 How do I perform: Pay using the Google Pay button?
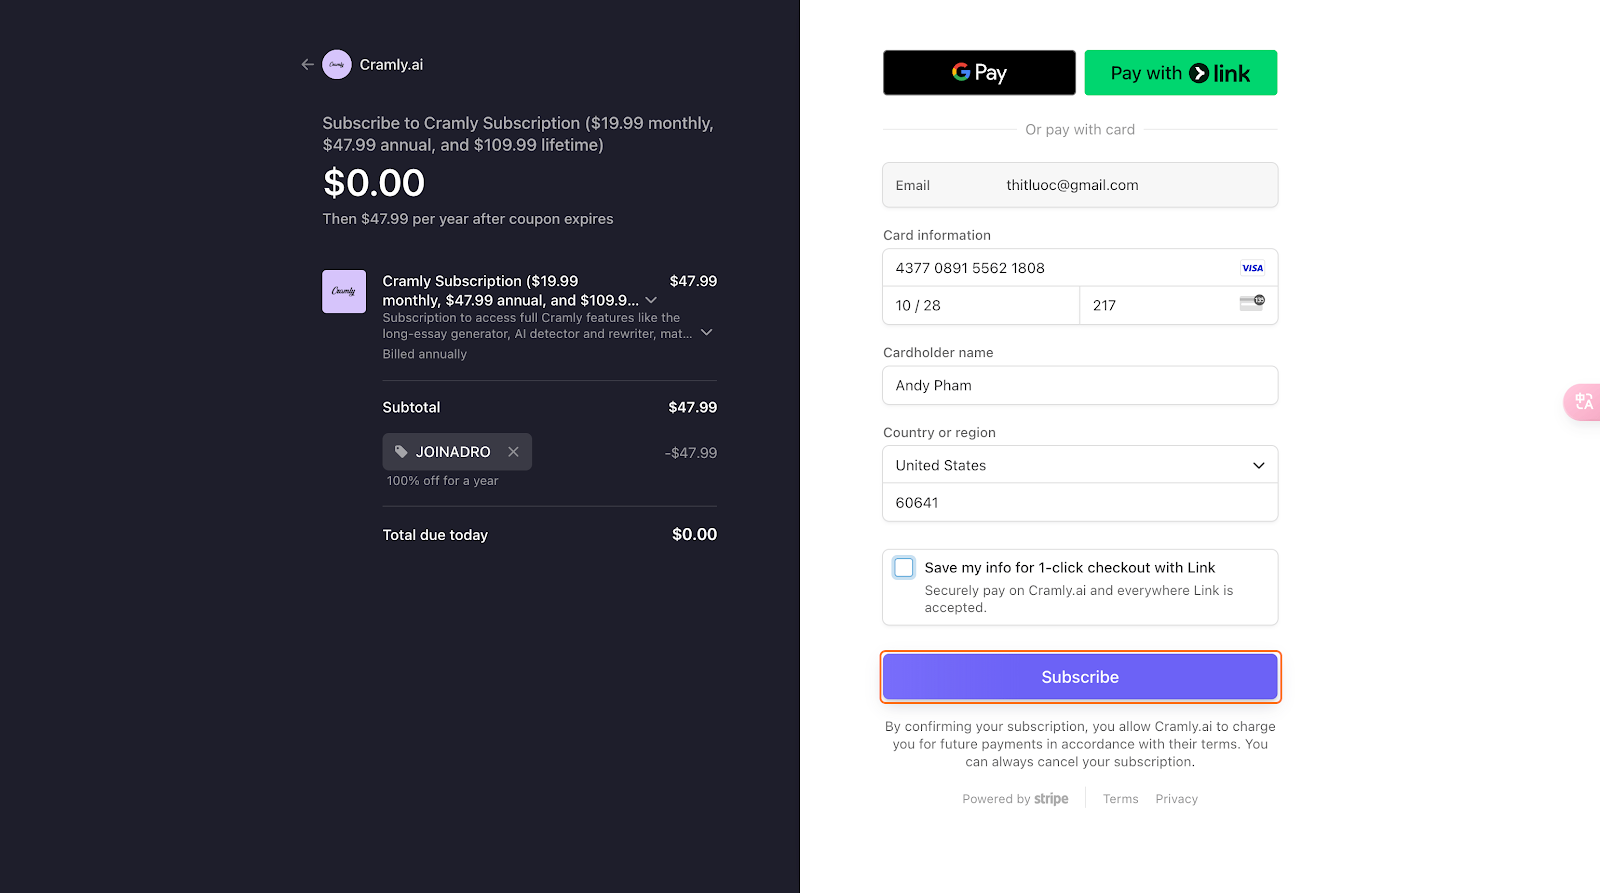979,73
